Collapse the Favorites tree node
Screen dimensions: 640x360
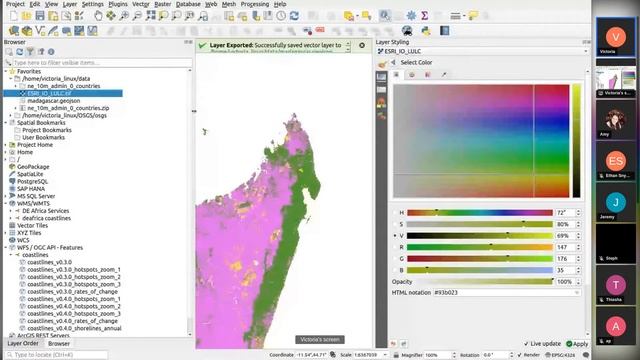click(x=6, y=71)
